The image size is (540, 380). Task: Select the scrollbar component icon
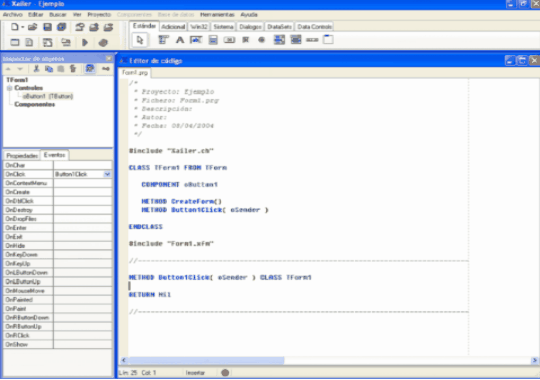(312, 40)
